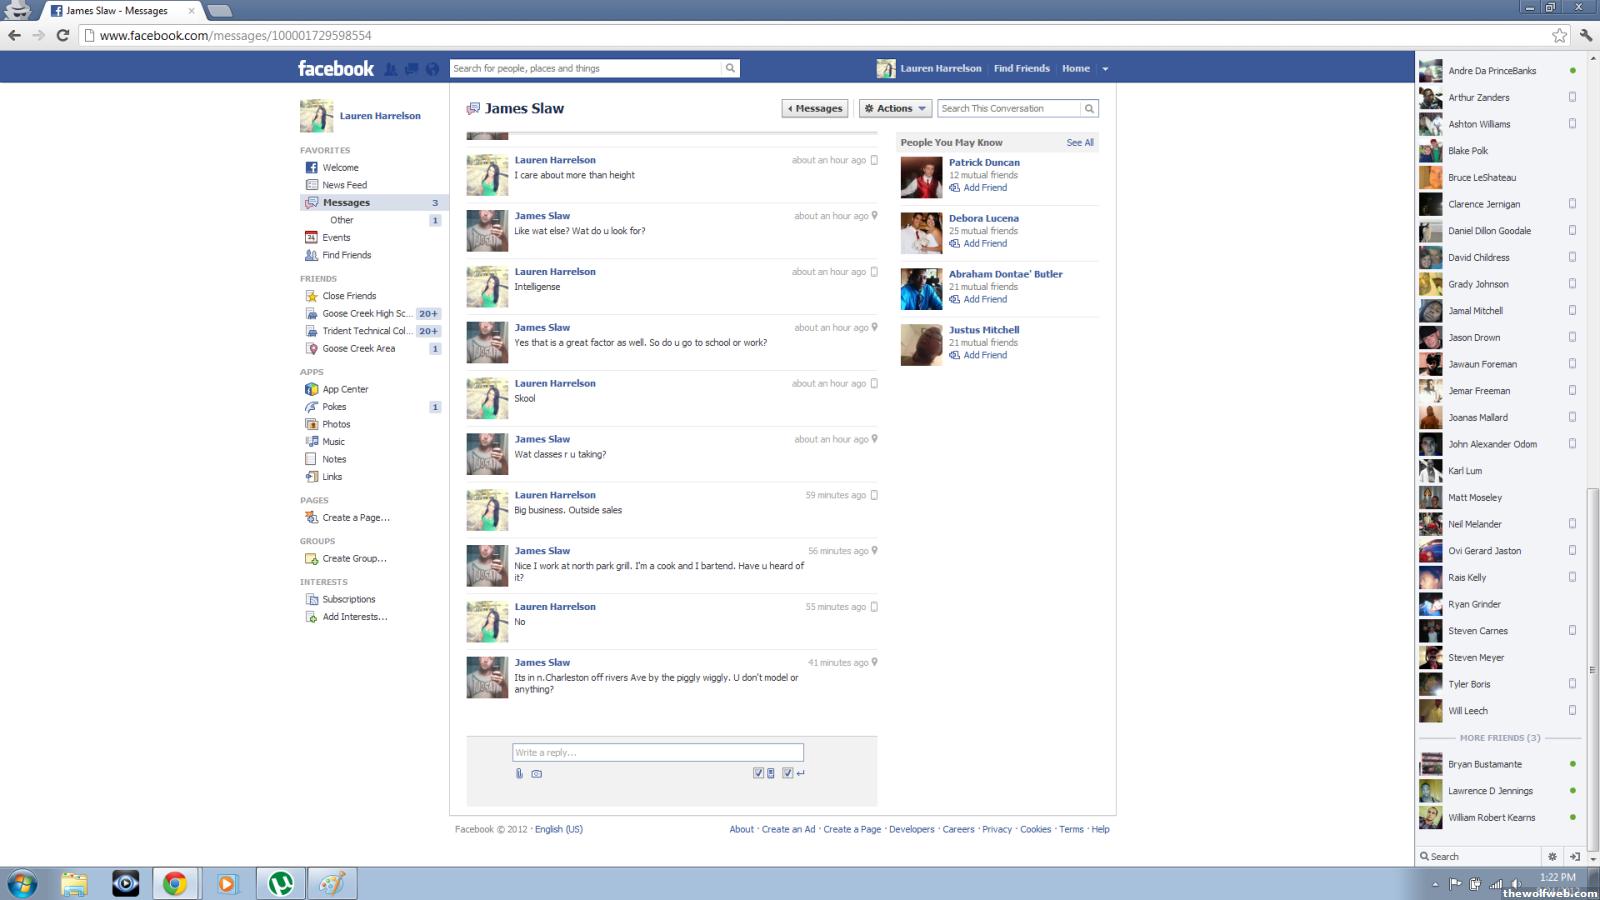
Task: Click the camera icon below reply box
Action: tap(537, 773)
